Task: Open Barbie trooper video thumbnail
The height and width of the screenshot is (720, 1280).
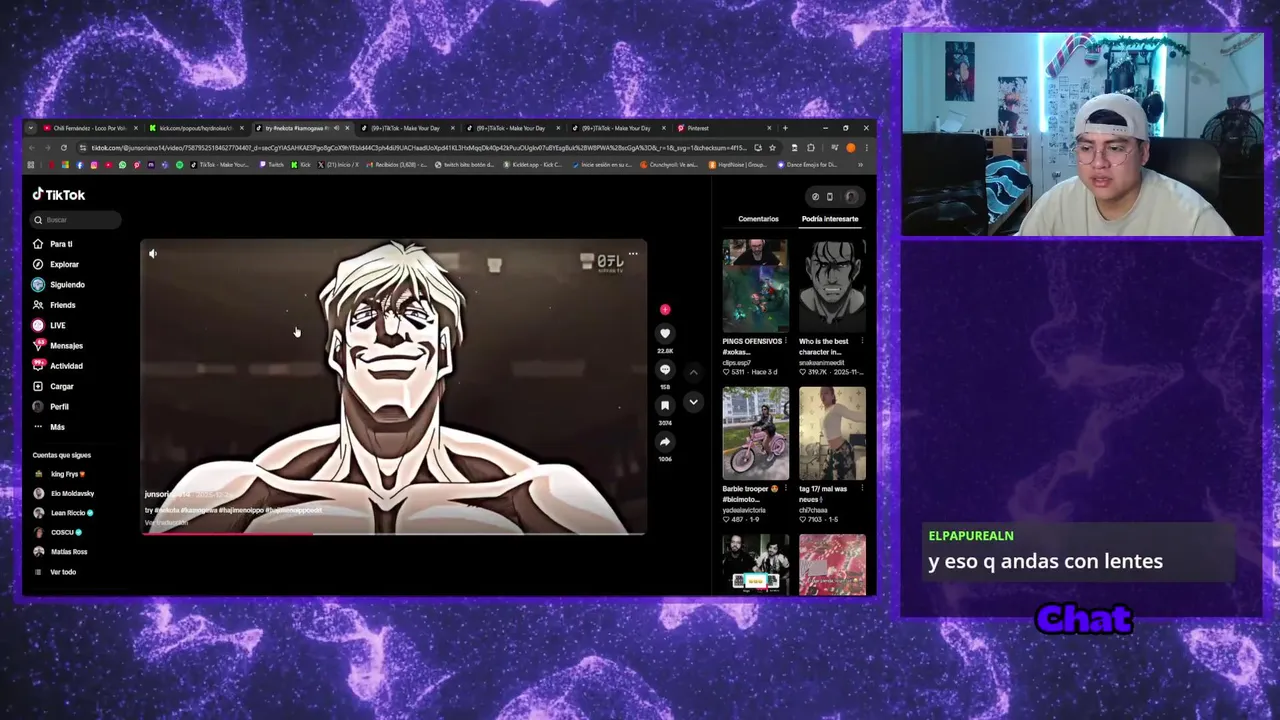Action: click(x=755, y=433)
